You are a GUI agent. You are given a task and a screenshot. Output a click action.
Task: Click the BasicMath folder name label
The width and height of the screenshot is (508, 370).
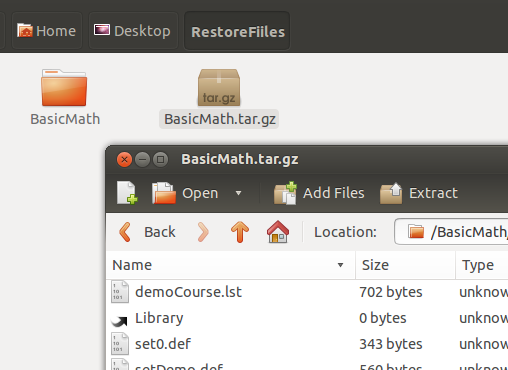click(65, 119)
